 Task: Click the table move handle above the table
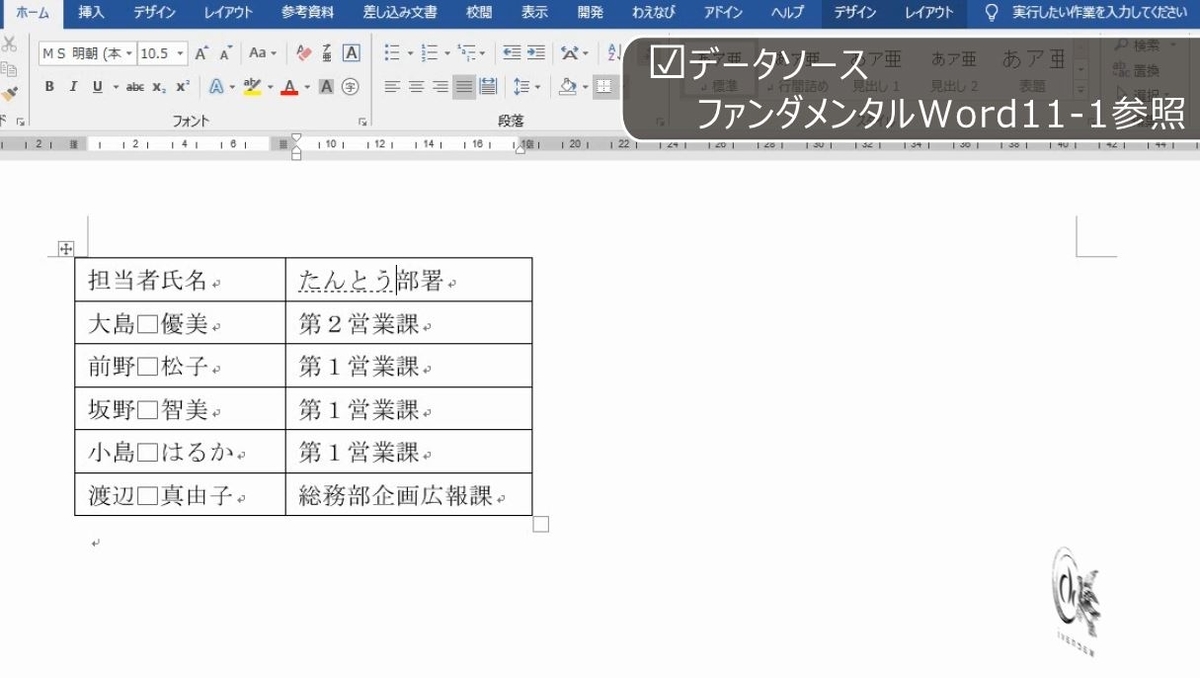(65, 247)
